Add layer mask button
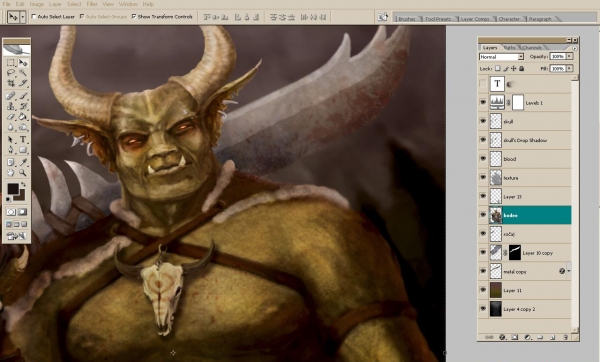The image size is (600, 362). [515, 337]
